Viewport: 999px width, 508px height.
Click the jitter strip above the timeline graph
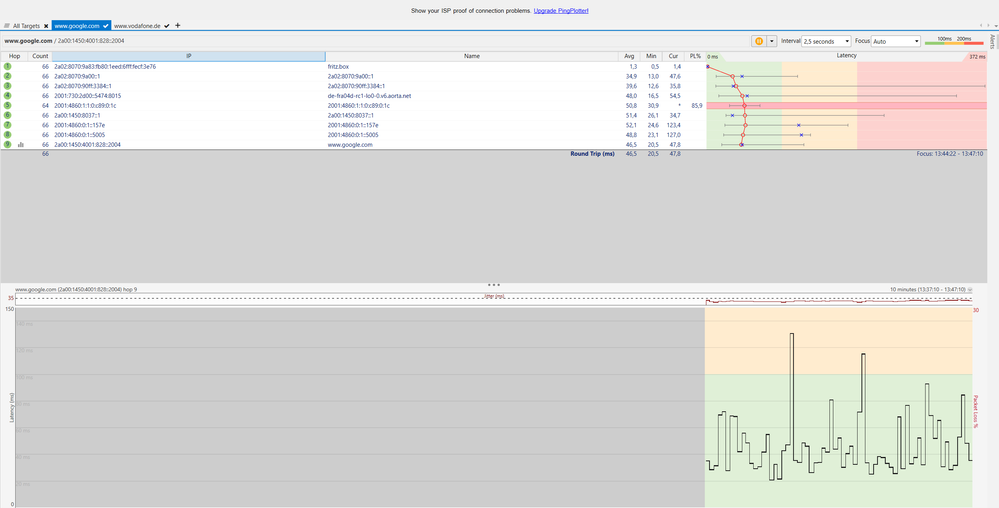coord(494,299)
